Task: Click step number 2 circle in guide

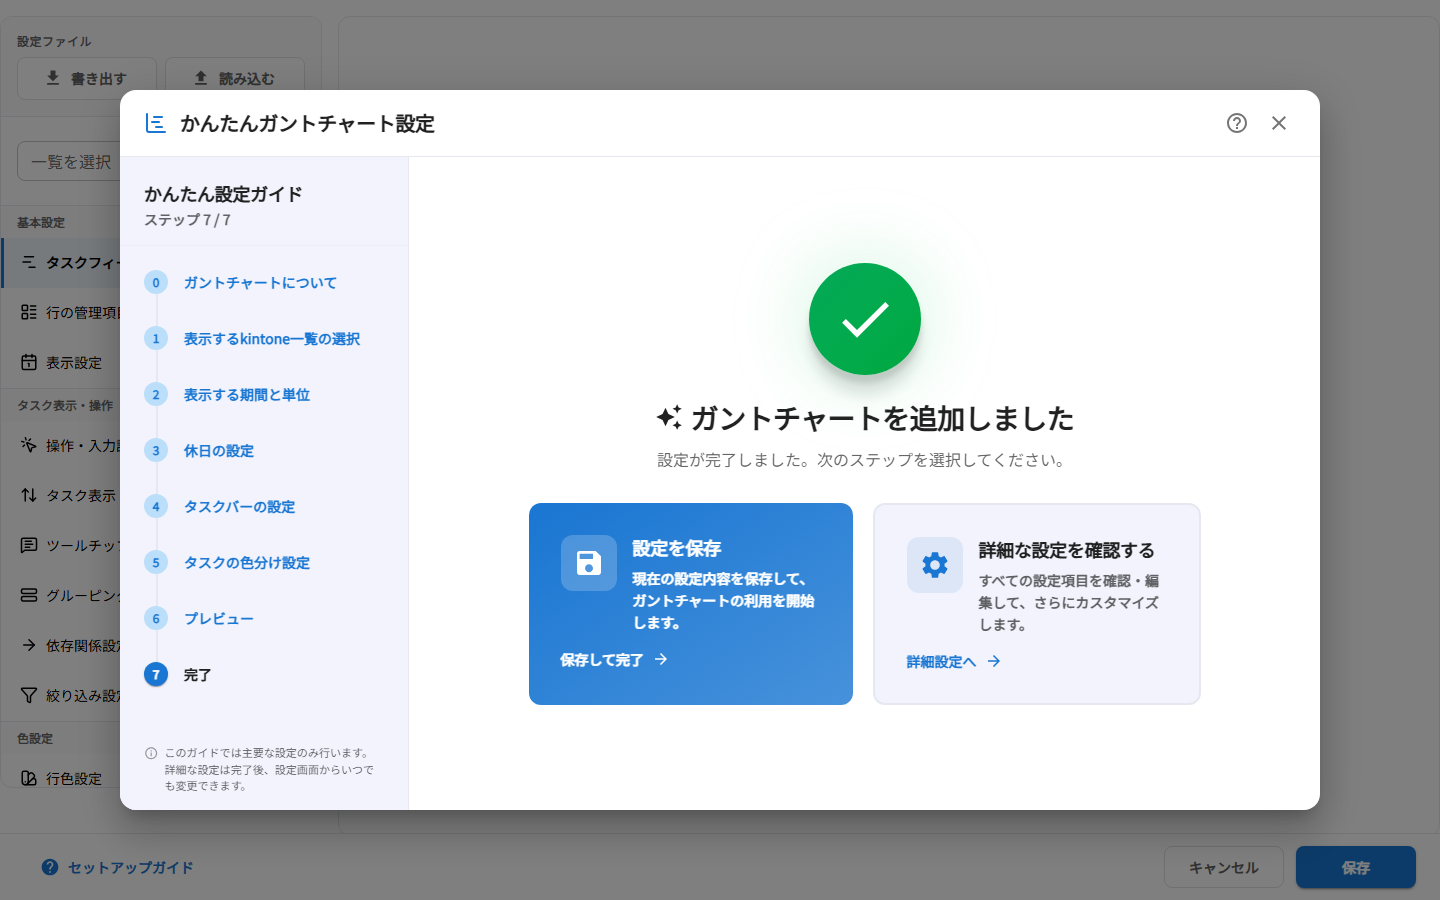Action: coord(156,395)
